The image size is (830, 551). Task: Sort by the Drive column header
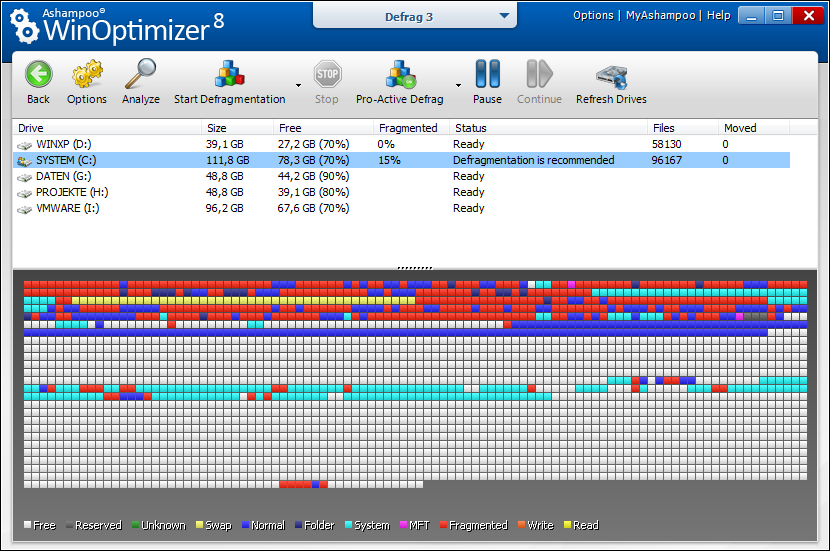click(107, 128)
